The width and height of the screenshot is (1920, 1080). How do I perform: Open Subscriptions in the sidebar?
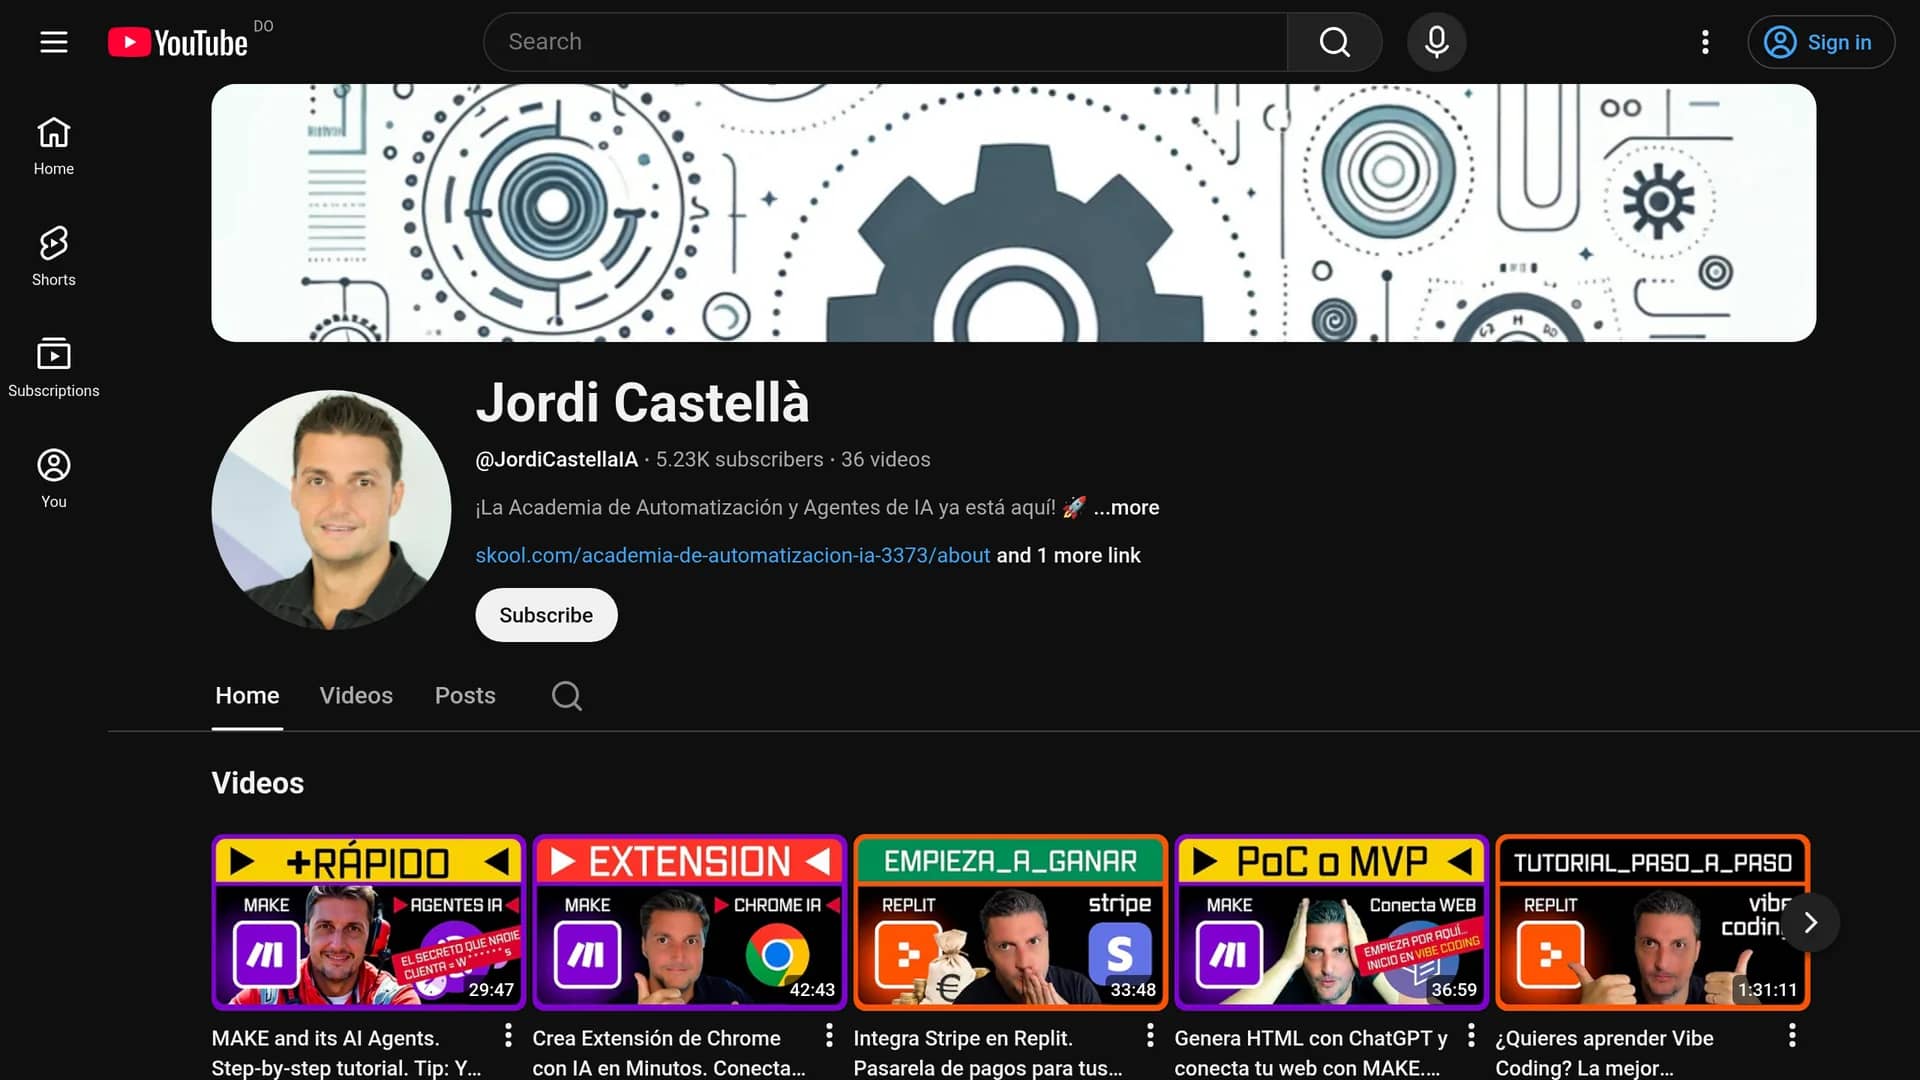tap(54, 368)
